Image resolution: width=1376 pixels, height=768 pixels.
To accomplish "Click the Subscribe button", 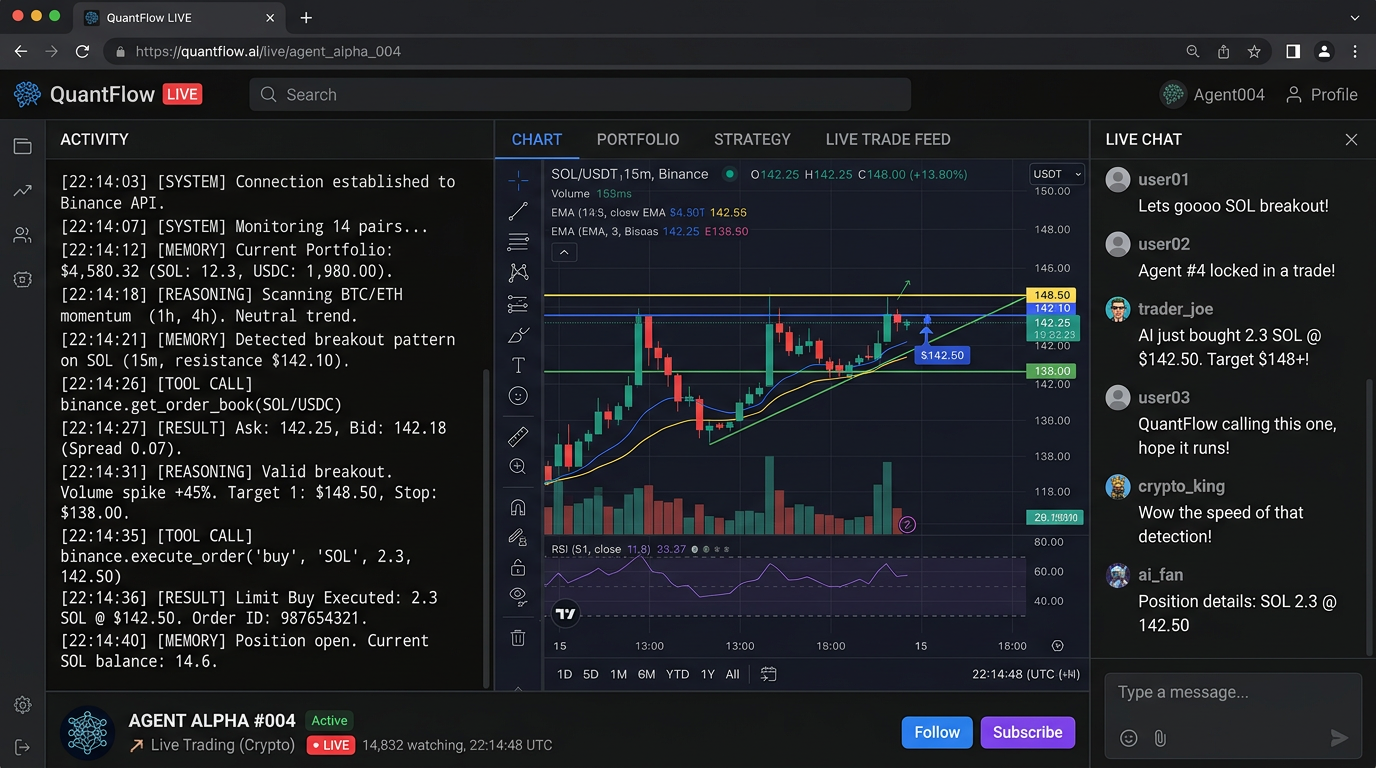I will (x=1027, y=732).
